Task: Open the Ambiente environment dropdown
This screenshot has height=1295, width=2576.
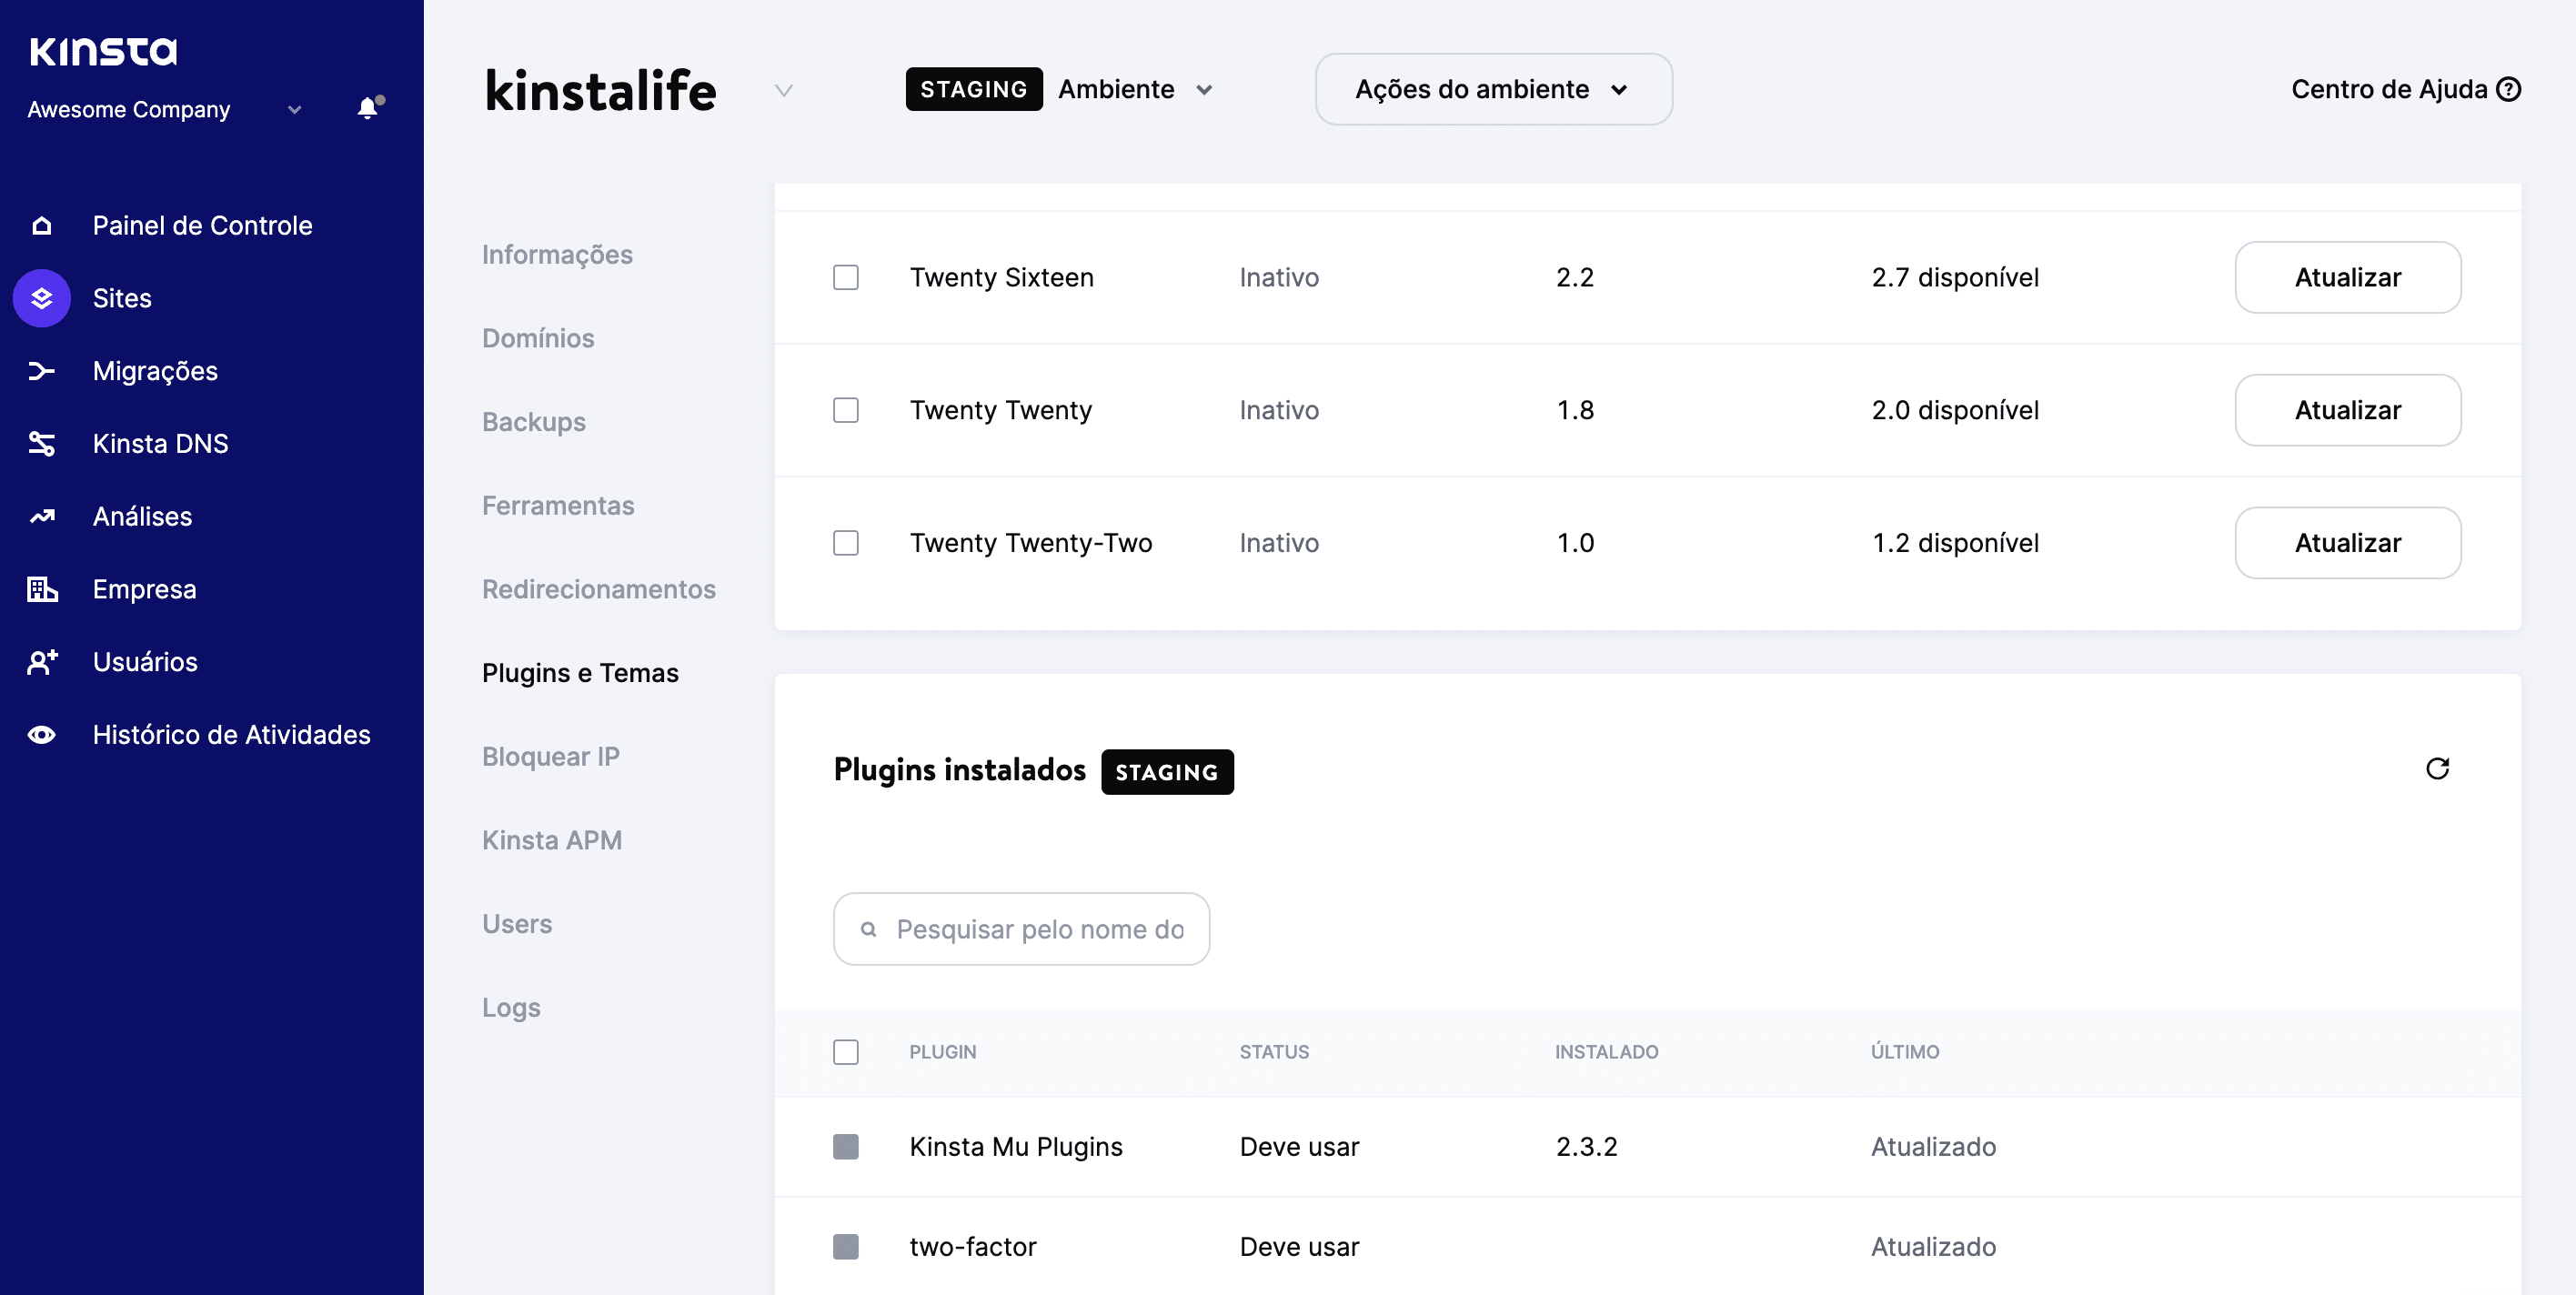Action: click(1135, 89)
